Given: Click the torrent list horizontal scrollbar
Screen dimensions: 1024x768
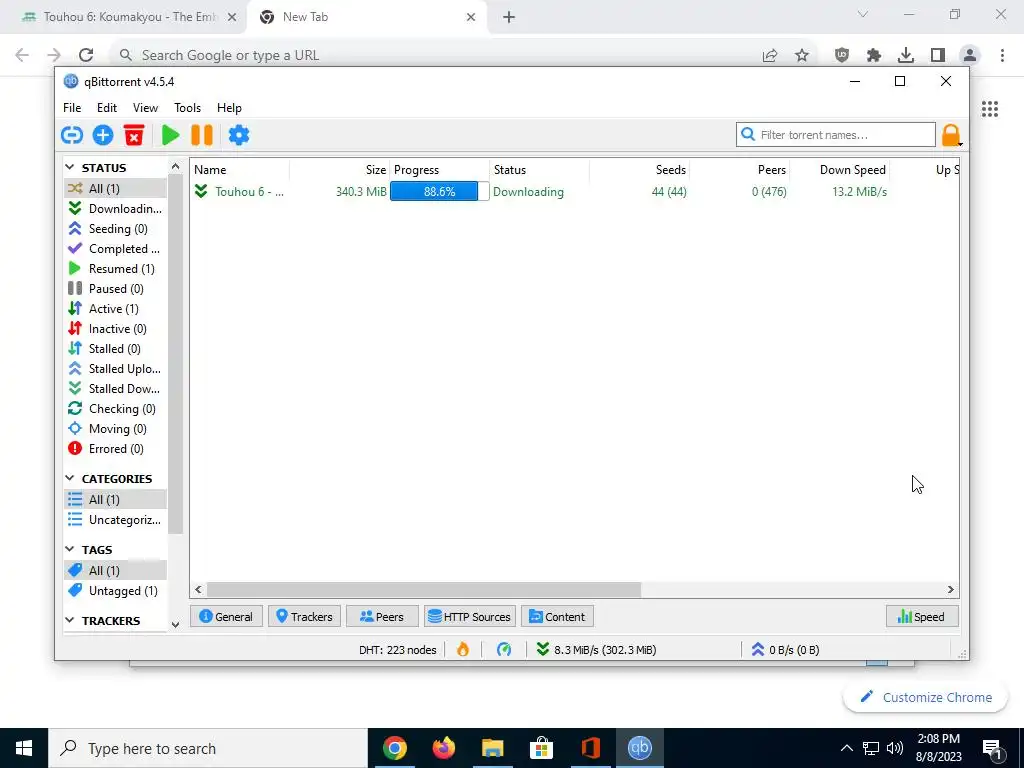Looking at the screenshot, I should [423, 590].
